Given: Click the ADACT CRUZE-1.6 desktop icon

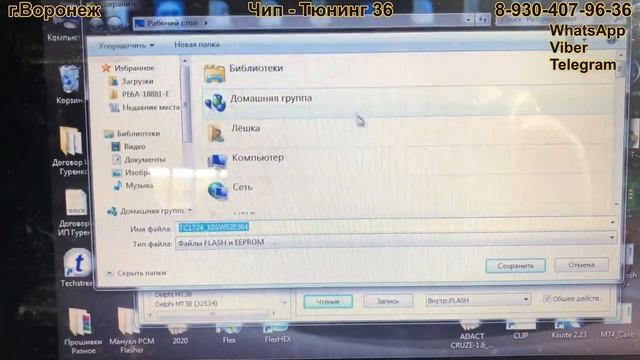Looking at the screenshot, I should click(472, 336).
